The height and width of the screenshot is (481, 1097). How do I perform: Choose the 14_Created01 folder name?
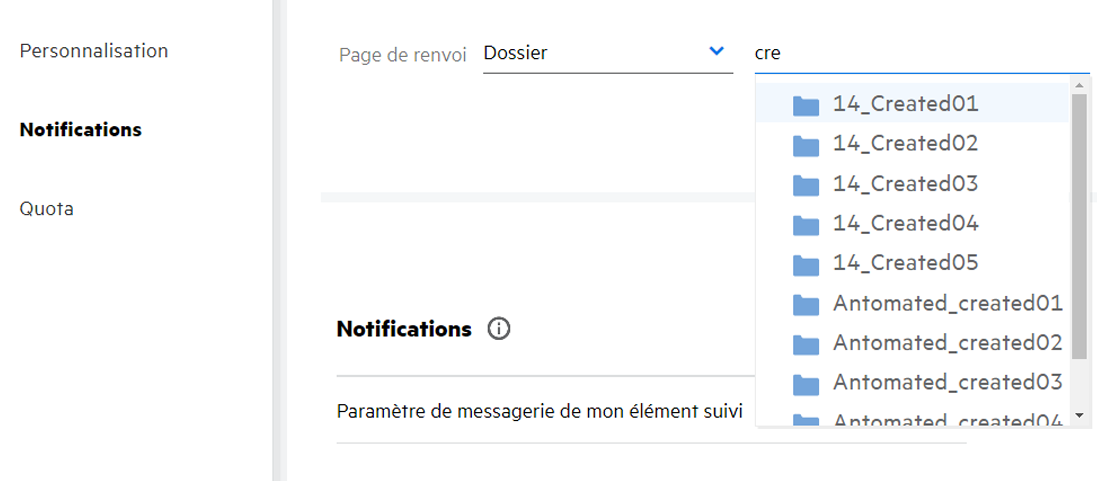pos(904,104)
